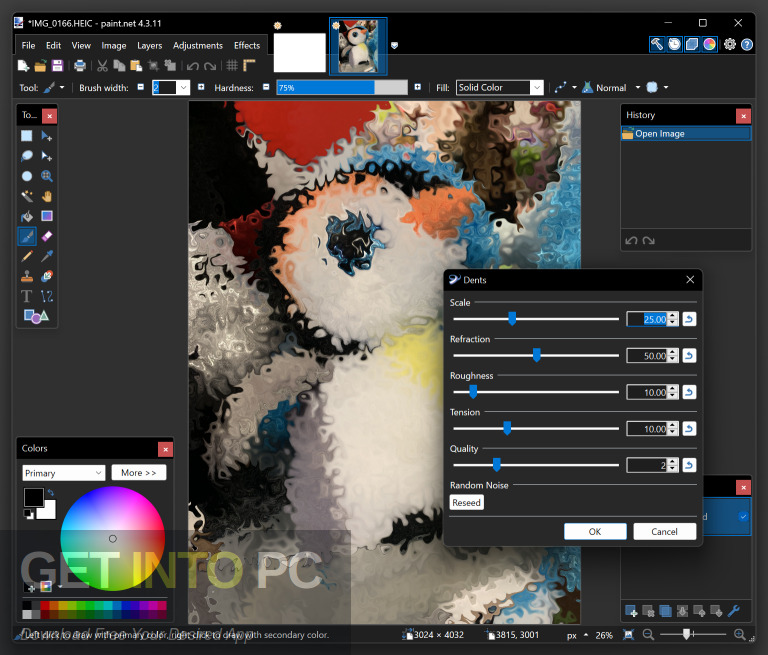Image resolution: width=768 pixels, height=655 pixels.
Task: Toggle pixel grid display
Action: pos(232,66)
